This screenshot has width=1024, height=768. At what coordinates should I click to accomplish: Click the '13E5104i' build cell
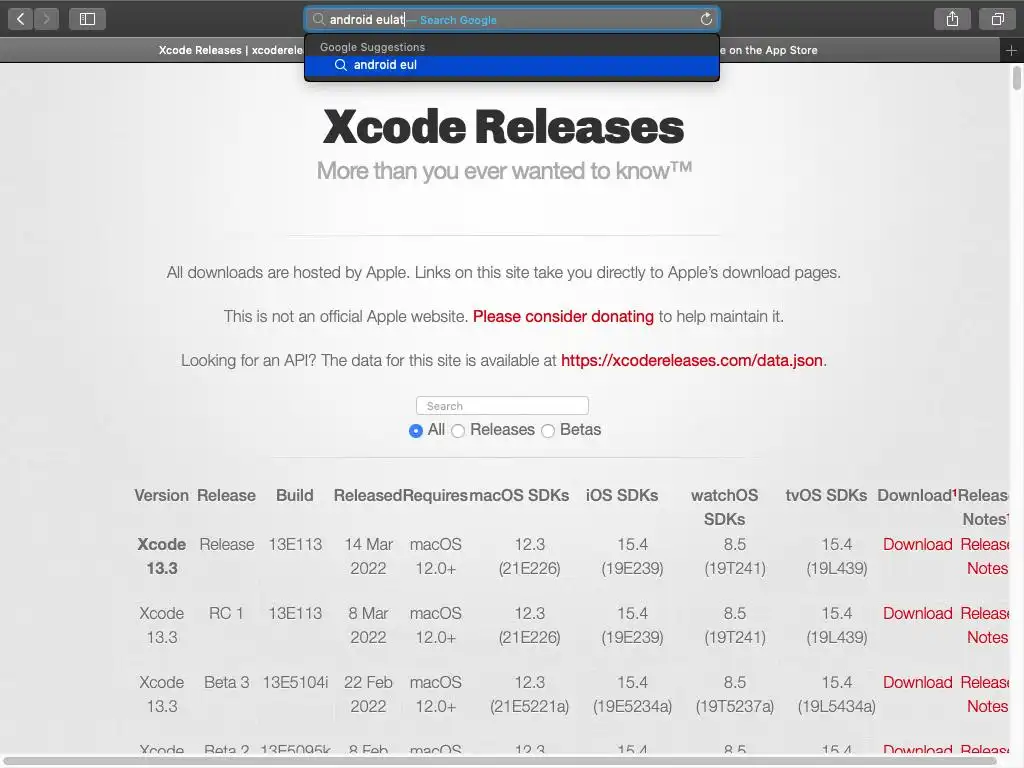(x=295, y=682)
